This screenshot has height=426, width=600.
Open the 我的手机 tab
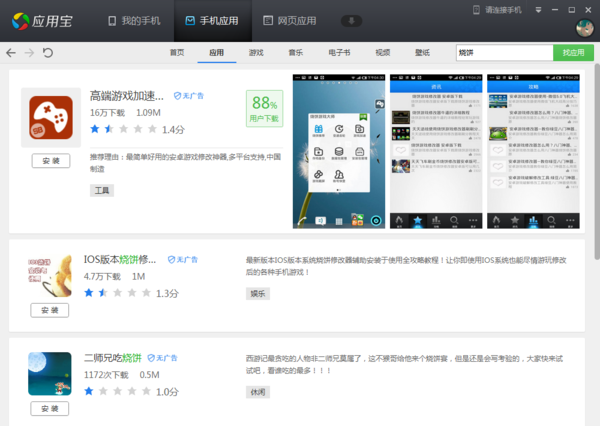(134, 21)
